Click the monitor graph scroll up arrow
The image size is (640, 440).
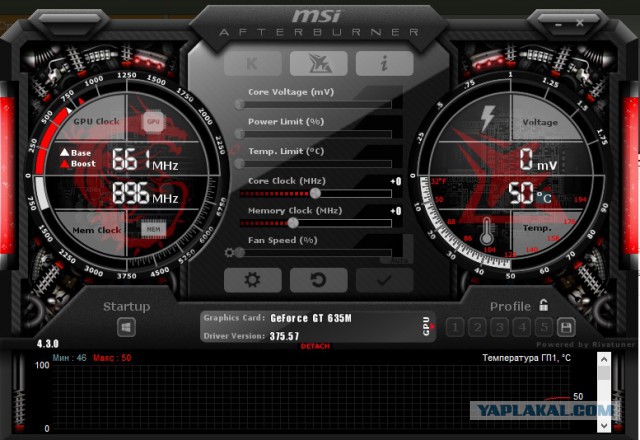click(x=604, y=360)
